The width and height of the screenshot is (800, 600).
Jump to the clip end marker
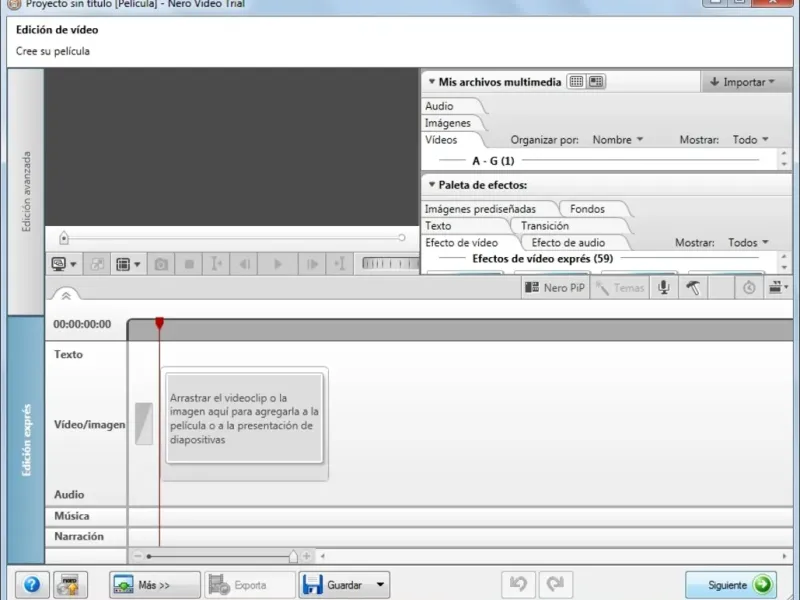point(339,264)
